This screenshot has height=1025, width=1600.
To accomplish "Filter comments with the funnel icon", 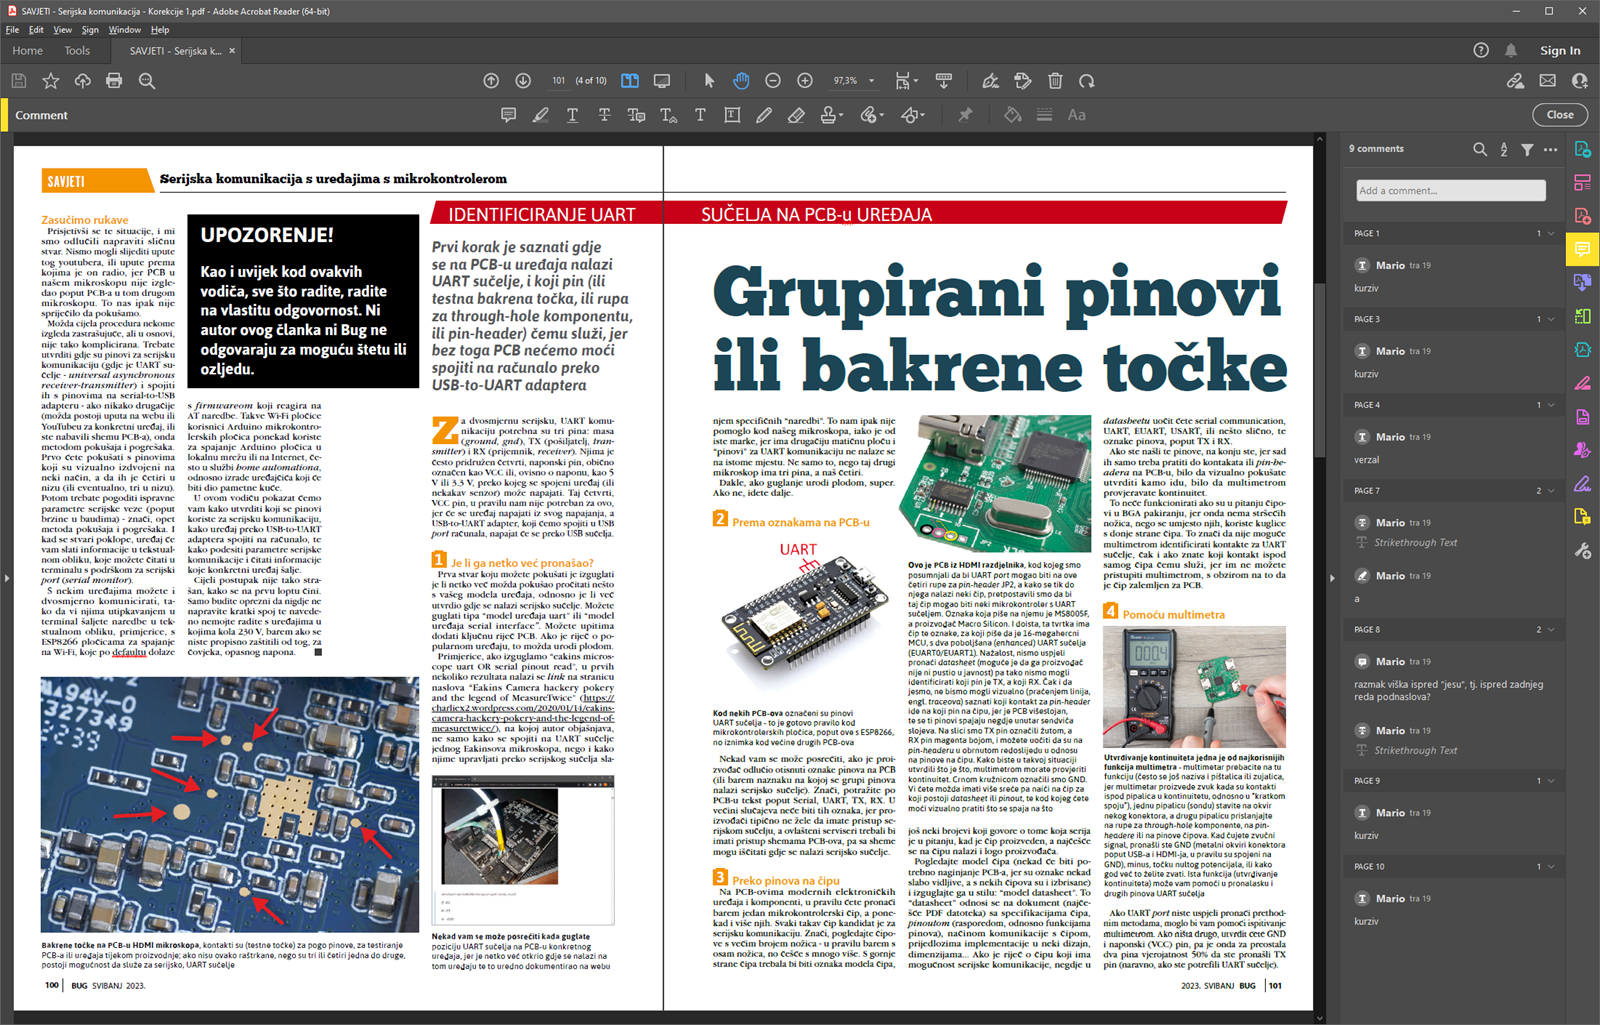I will pos(1527,149).
